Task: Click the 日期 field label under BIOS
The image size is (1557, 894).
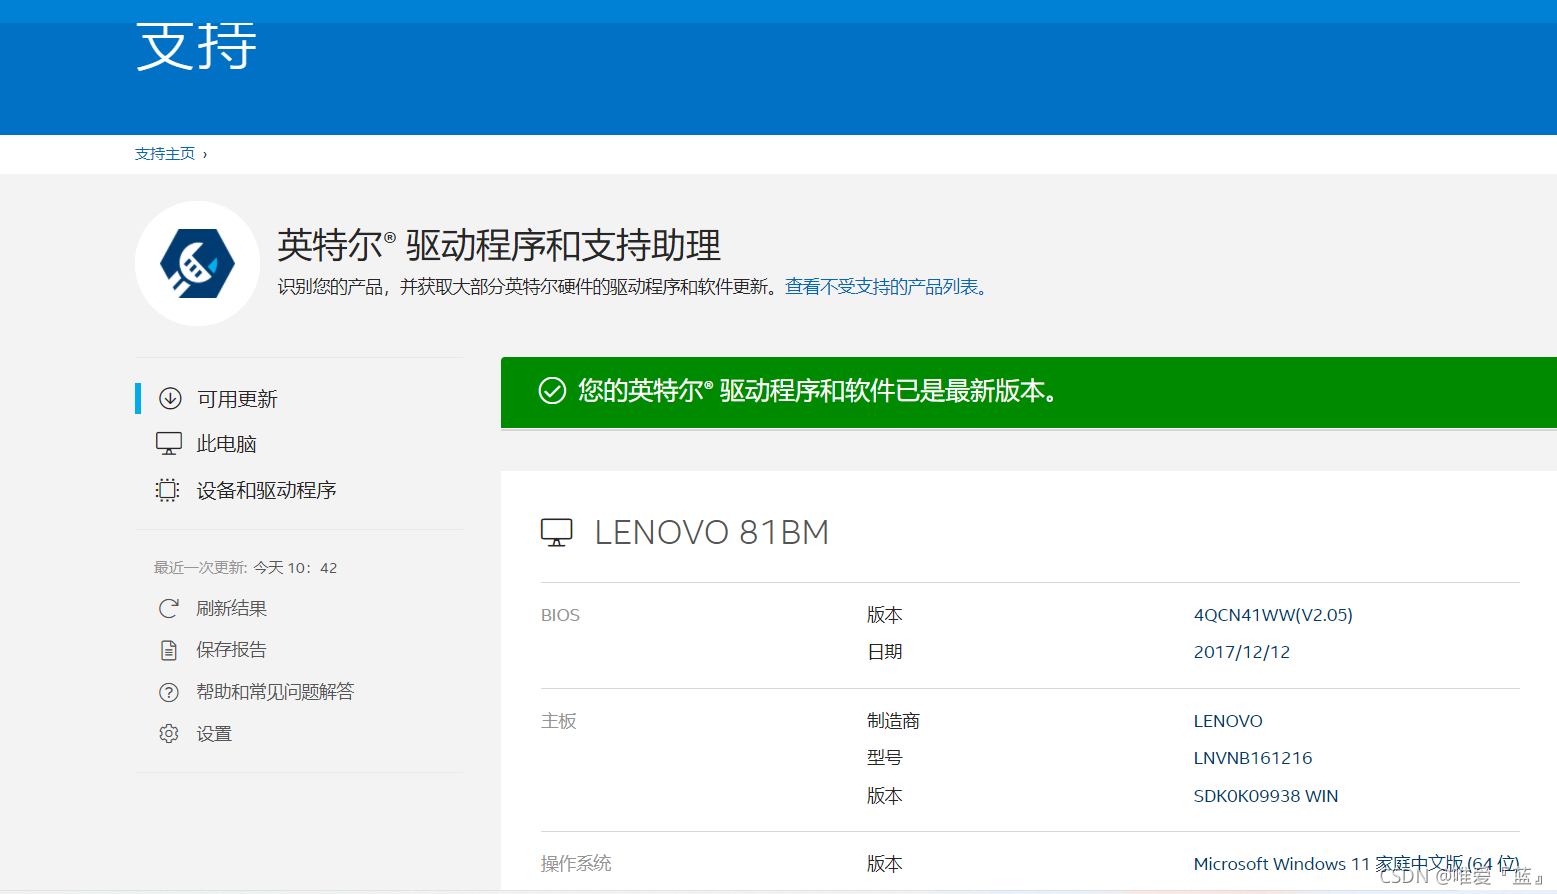Action: coord(885,652)
